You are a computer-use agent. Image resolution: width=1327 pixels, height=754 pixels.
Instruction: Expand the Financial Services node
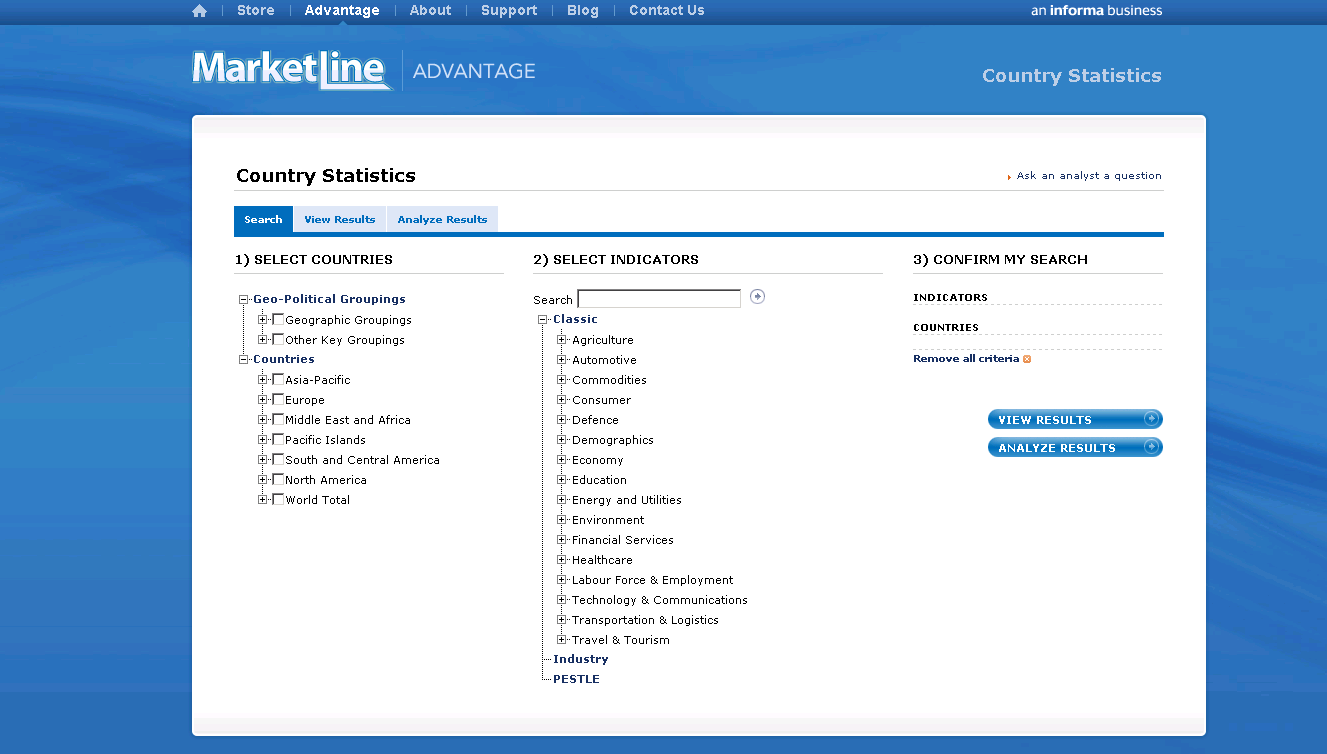tap(562, 539)
